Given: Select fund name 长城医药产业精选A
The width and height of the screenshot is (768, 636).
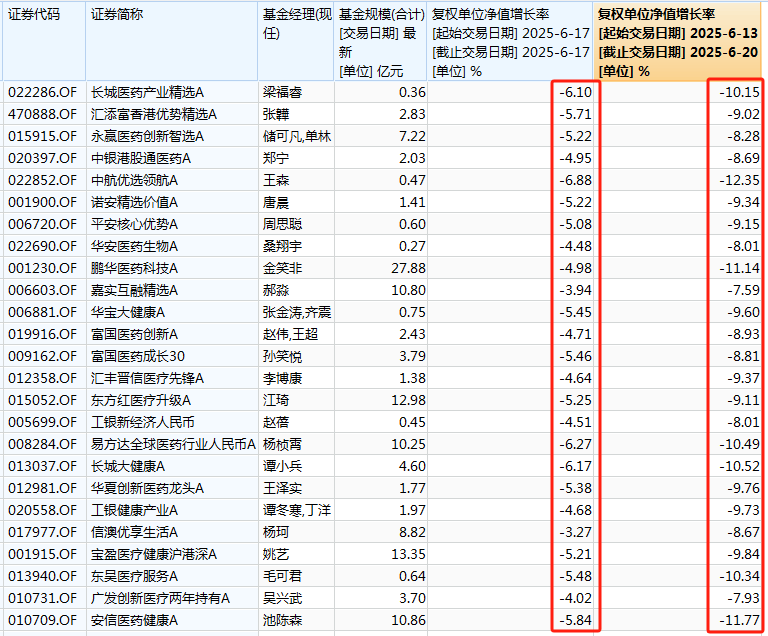Looking at the screenshot, I should point(147,92).
